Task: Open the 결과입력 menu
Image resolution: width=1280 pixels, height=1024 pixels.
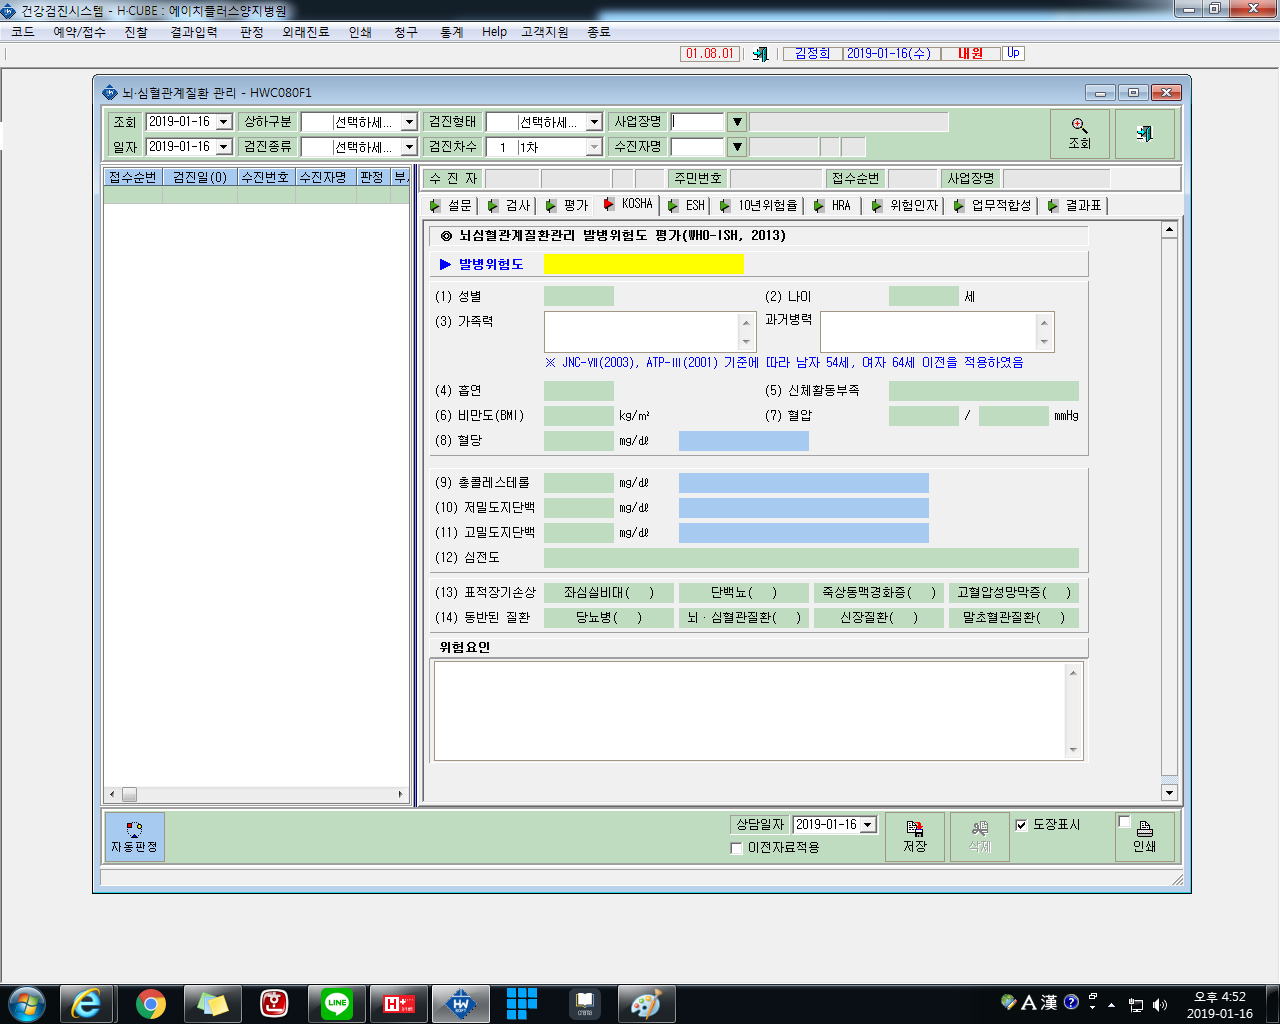Action: (x=194, y=32)
